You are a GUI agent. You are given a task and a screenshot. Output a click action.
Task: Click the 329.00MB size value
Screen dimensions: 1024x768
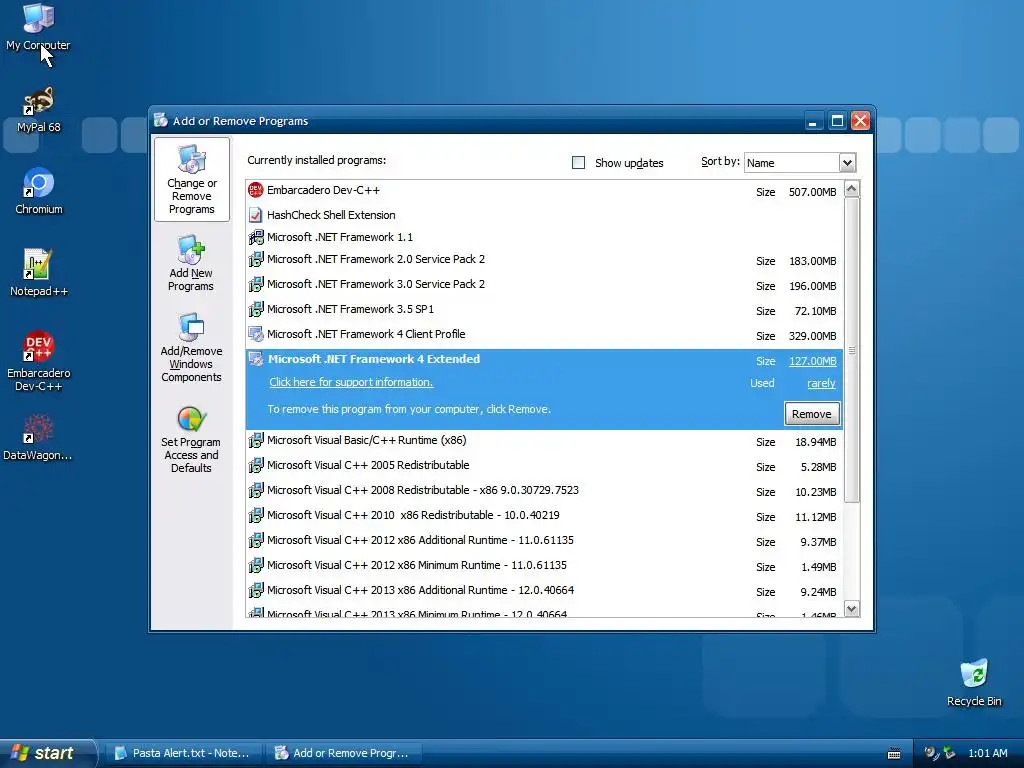812,336
